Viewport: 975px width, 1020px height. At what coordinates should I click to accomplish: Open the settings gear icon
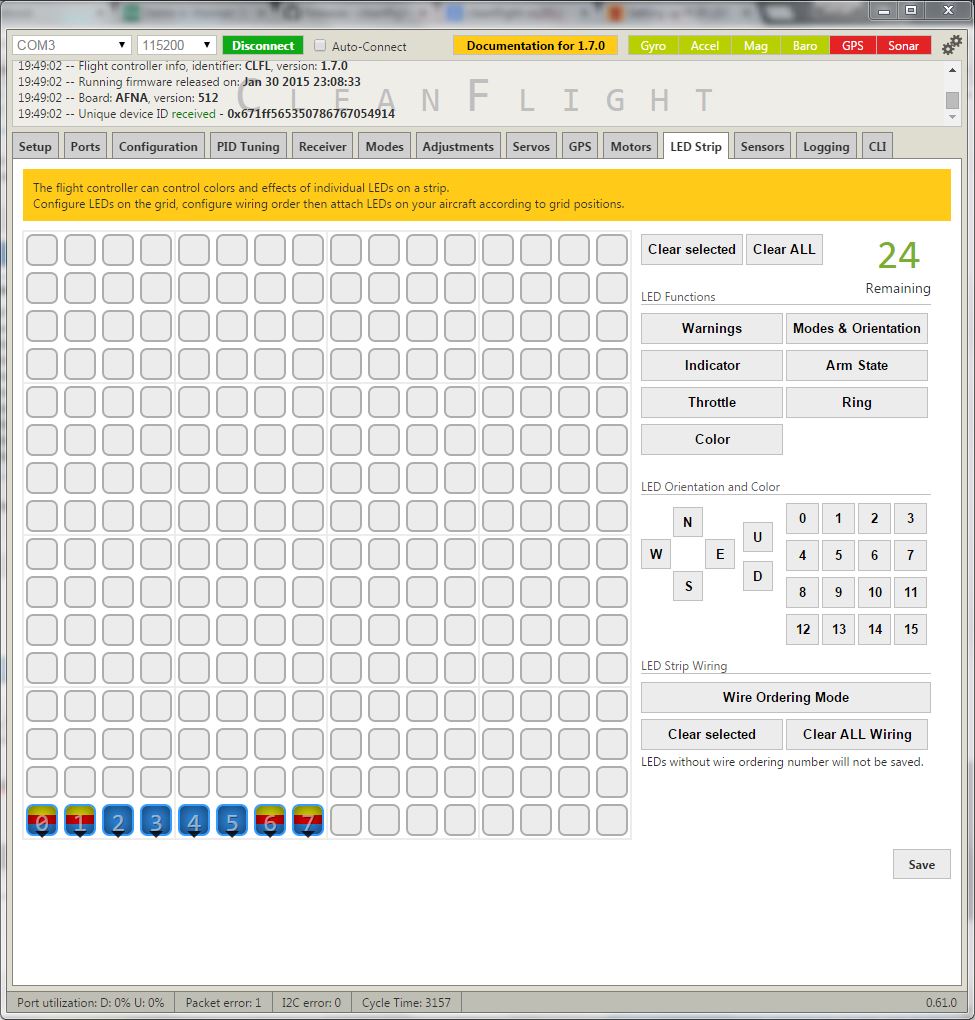(952, 45)
